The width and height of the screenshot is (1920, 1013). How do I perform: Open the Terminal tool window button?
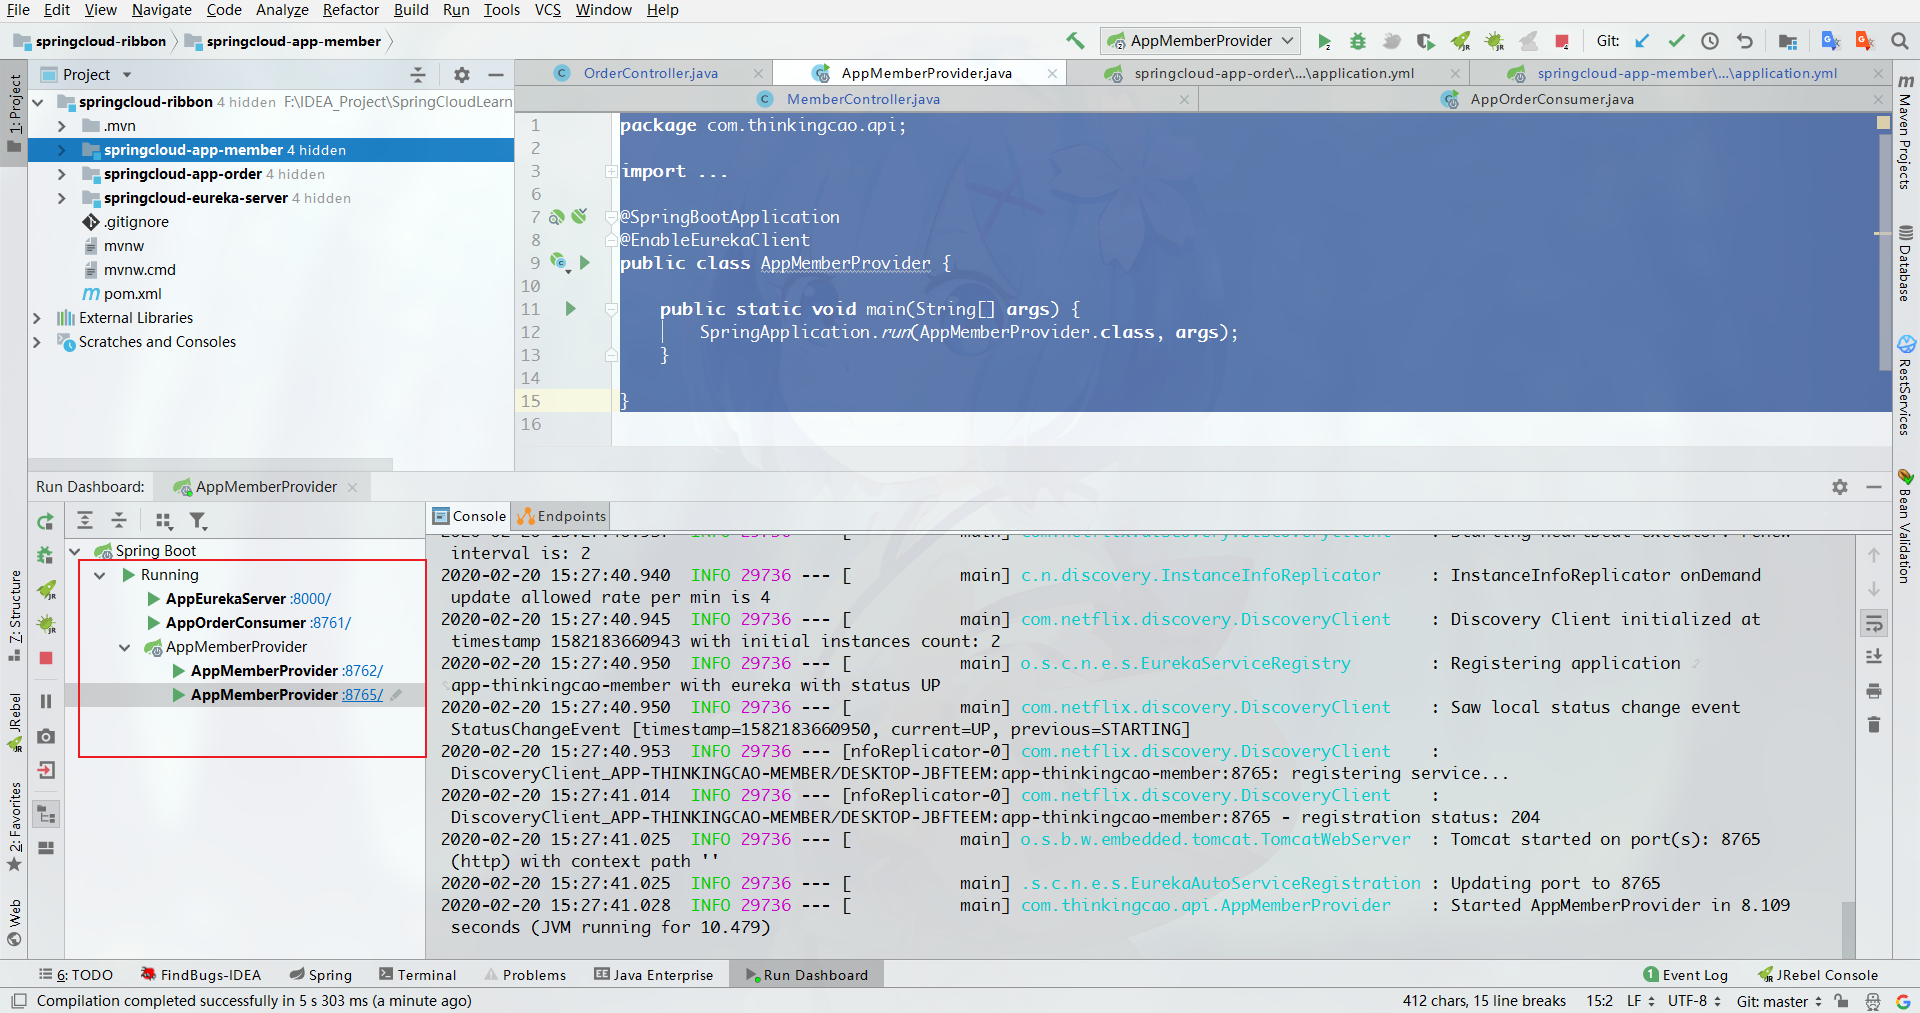click(x=417, y=975)
